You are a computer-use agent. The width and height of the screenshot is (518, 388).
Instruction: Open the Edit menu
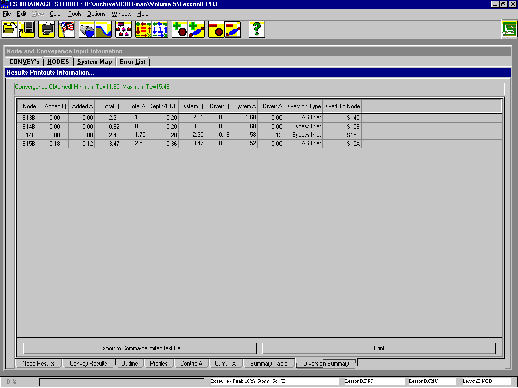click(21, 14)
